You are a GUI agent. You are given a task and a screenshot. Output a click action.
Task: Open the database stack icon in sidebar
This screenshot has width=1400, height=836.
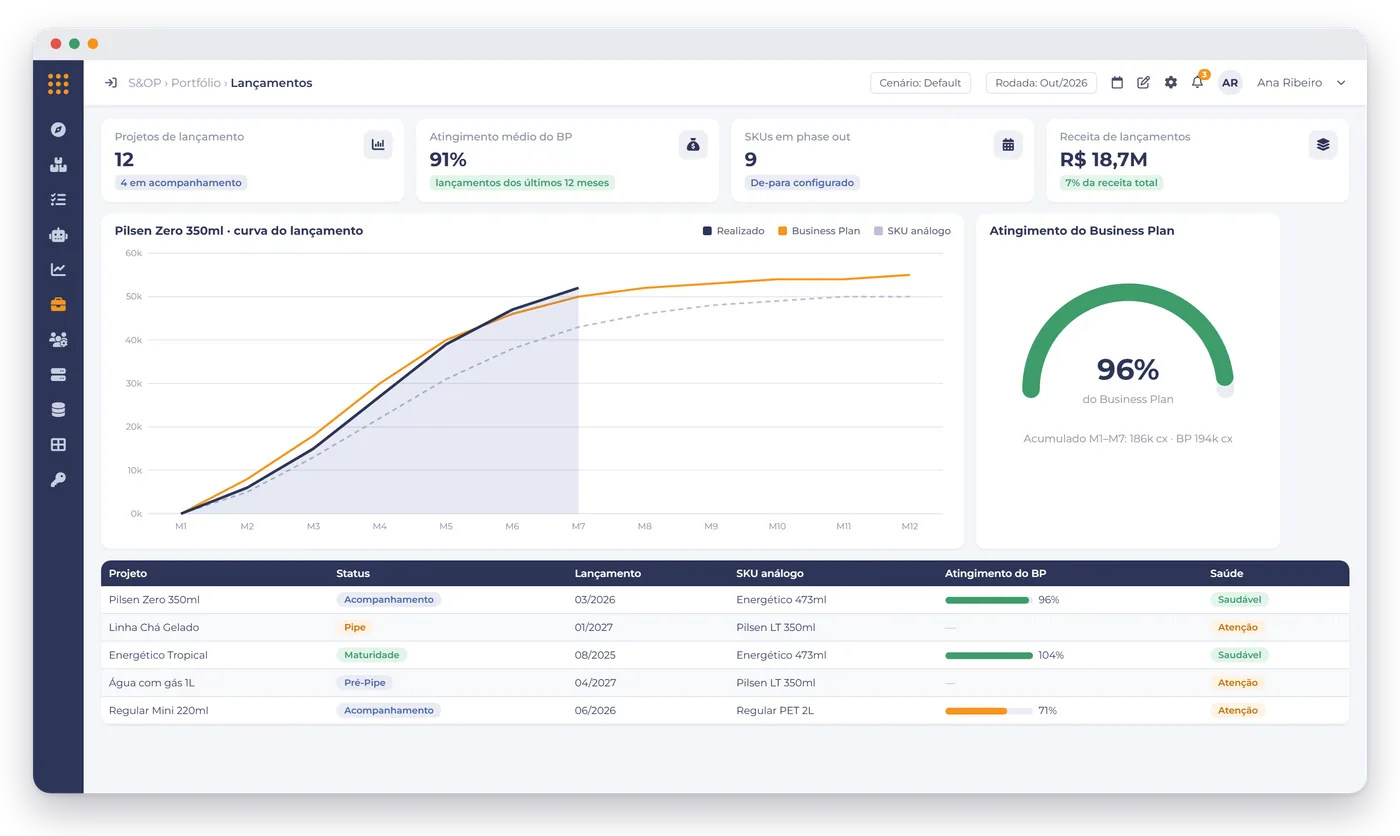click(58, 410)
